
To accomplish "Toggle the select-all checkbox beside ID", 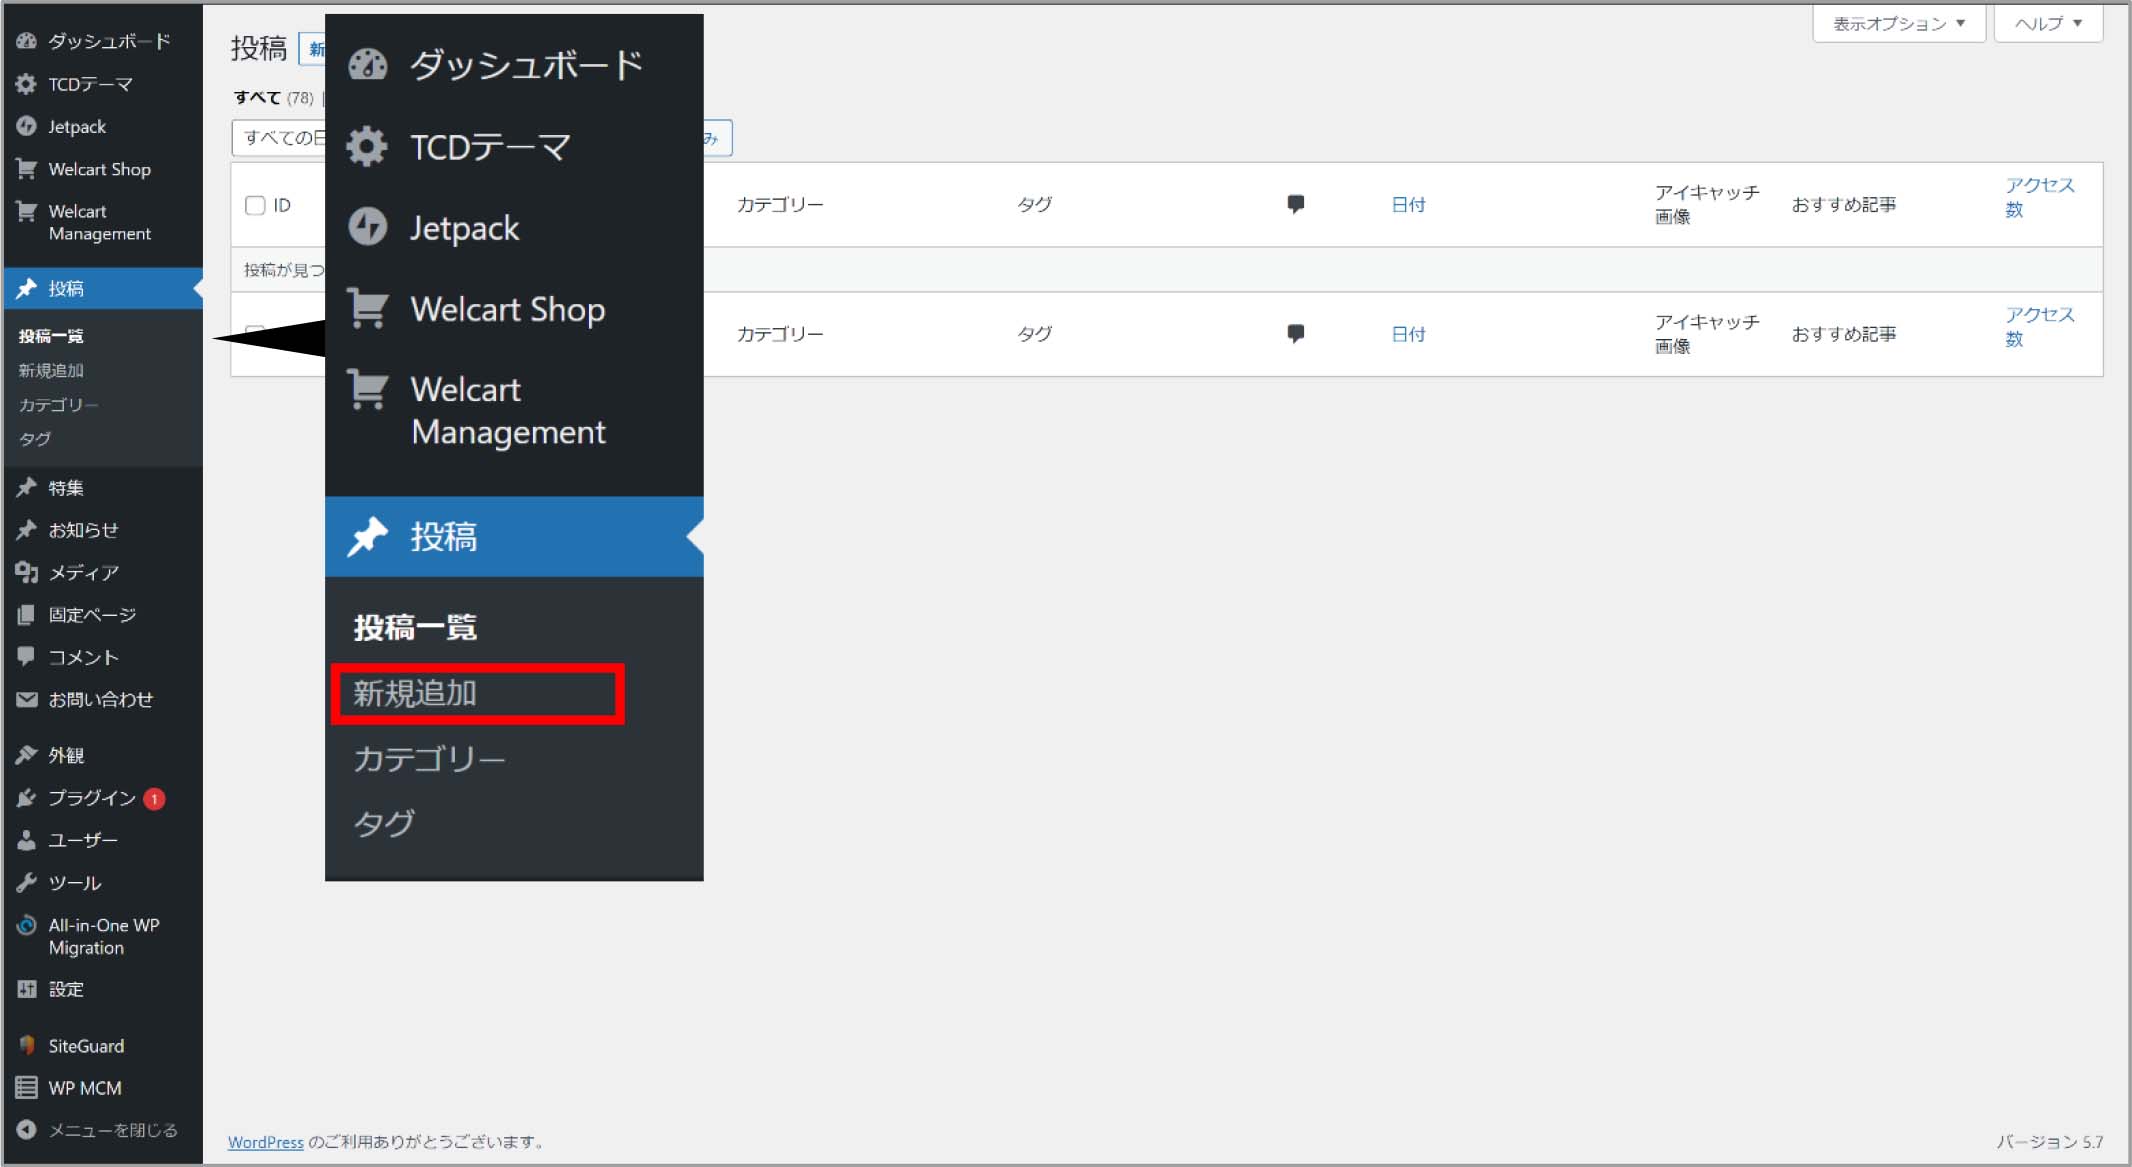I will [255, 205].
